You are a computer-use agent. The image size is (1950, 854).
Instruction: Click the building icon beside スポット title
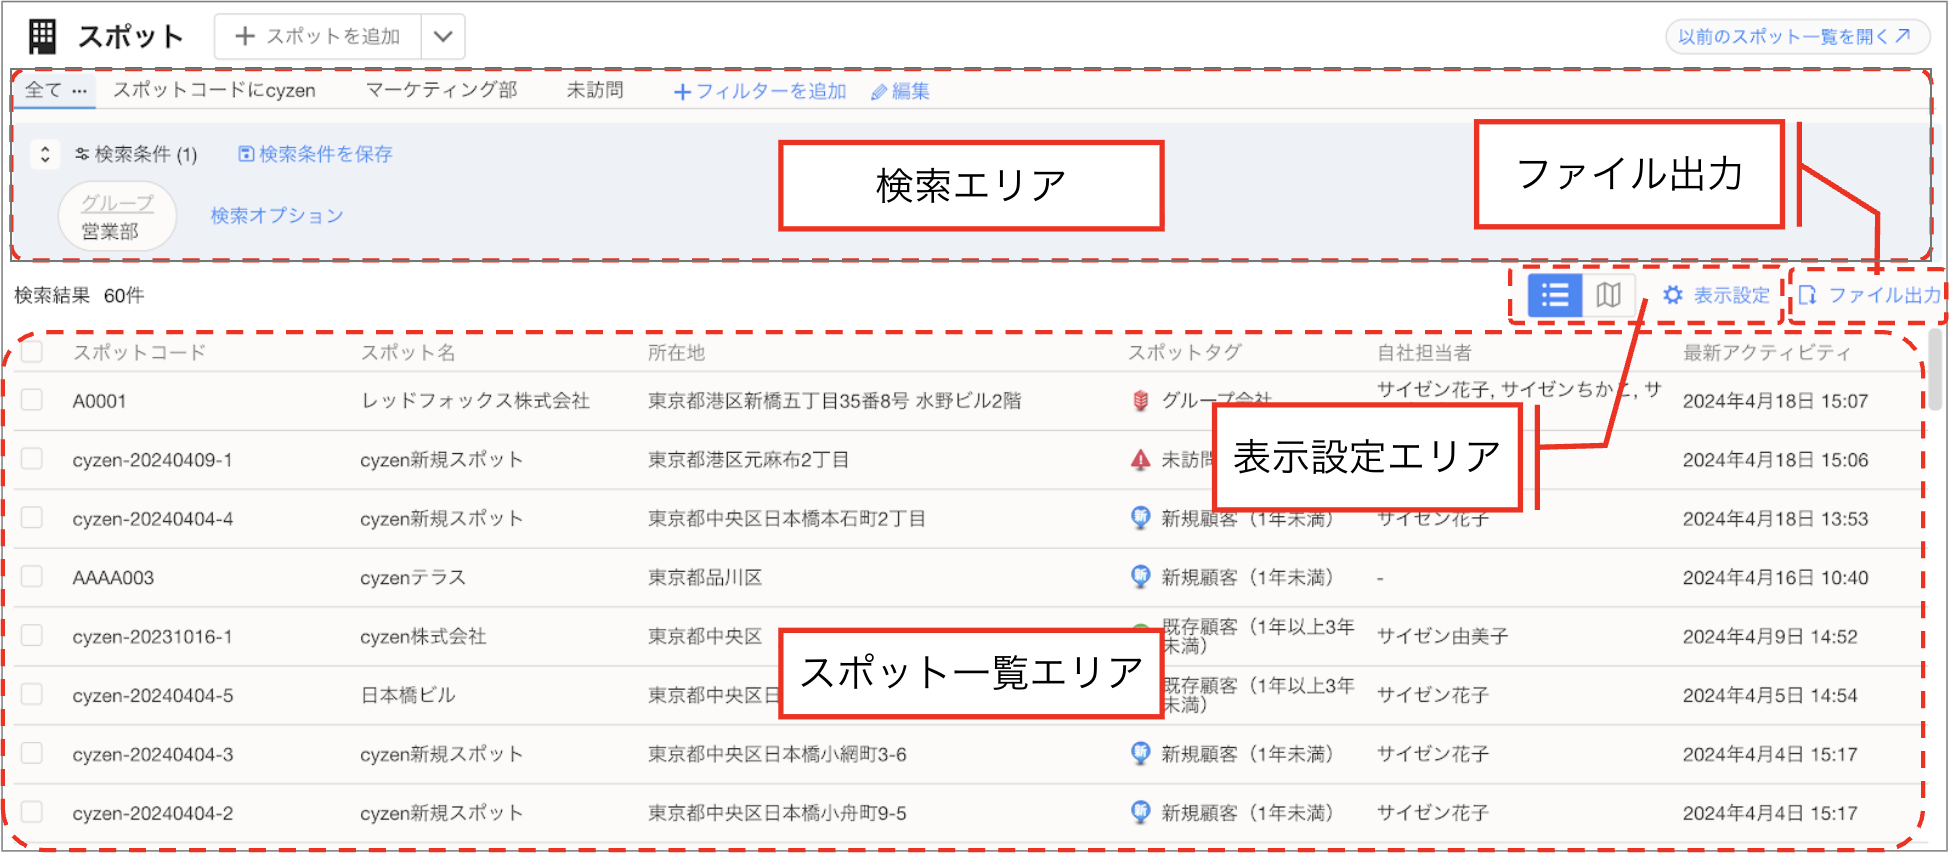coord(42,37)
